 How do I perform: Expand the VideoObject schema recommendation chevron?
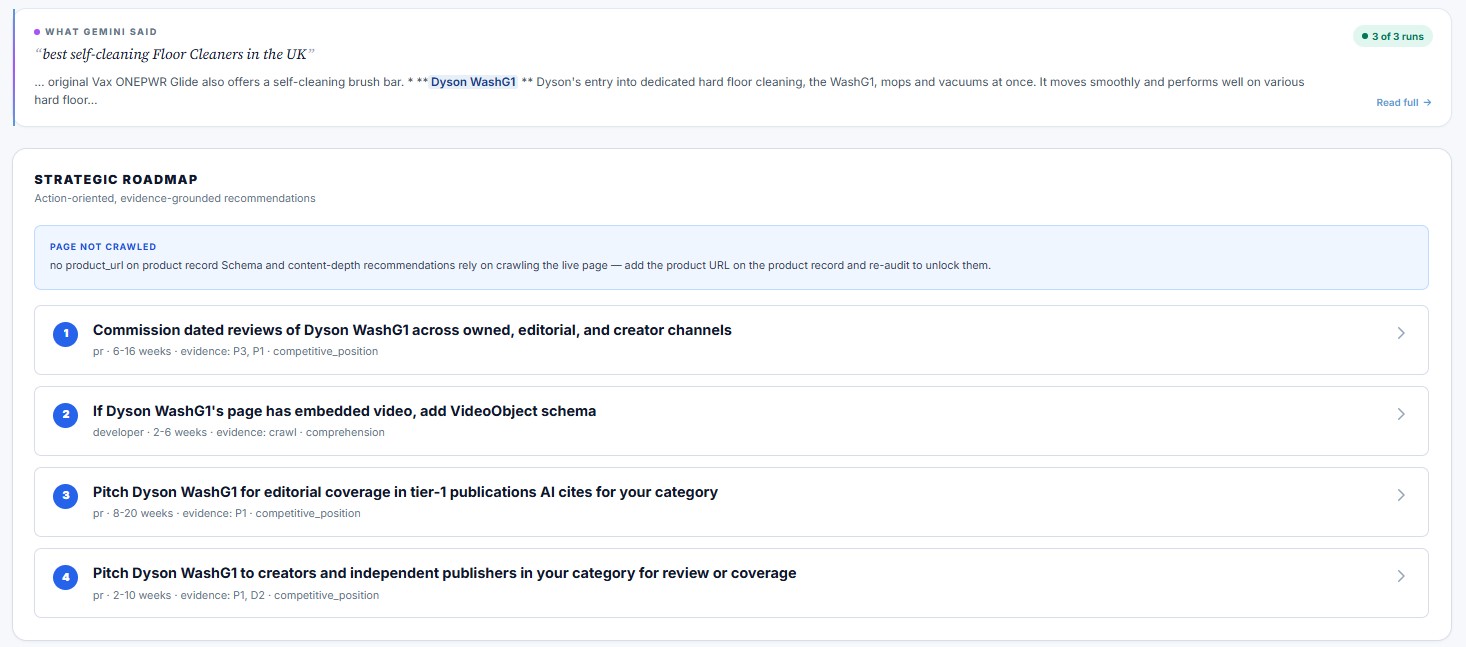click(x=1401, y=414)
